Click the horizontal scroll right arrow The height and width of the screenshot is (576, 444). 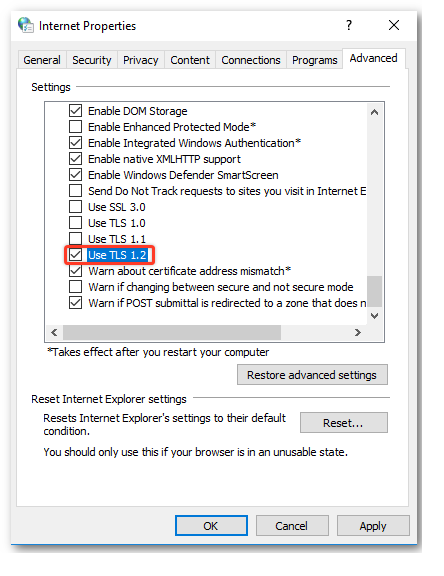358,332
